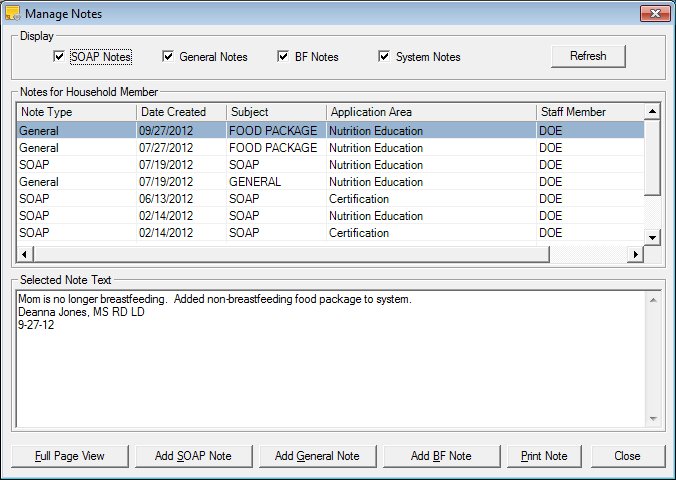Viewport: 676px width, 480px height.
Task: Click the Subject column header
Action: tap(276, 112)
